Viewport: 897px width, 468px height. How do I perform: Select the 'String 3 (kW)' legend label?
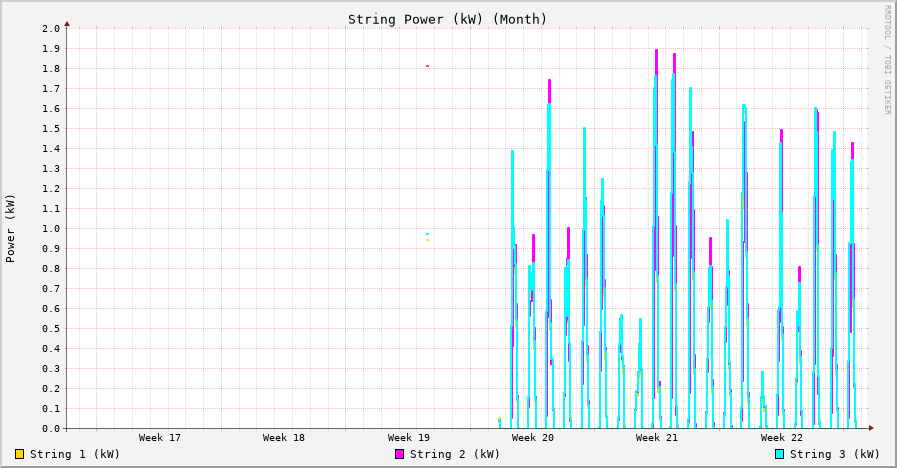click(835, 454)
